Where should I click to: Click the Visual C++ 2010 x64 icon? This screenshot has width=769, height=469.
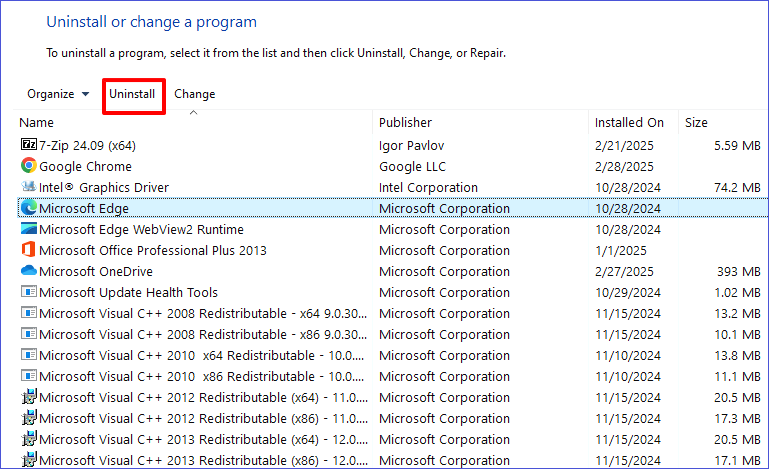point(29,355)
